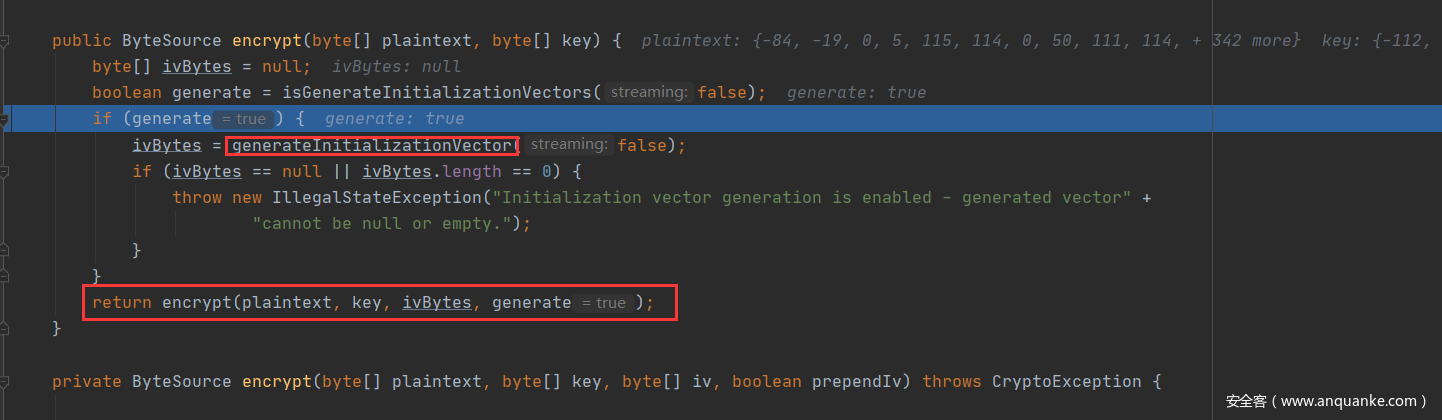Image resolution: width=1442 pixels, height=420 pixels.
Task: Collapse the public encrypt method fold marker
Action: 5,41
